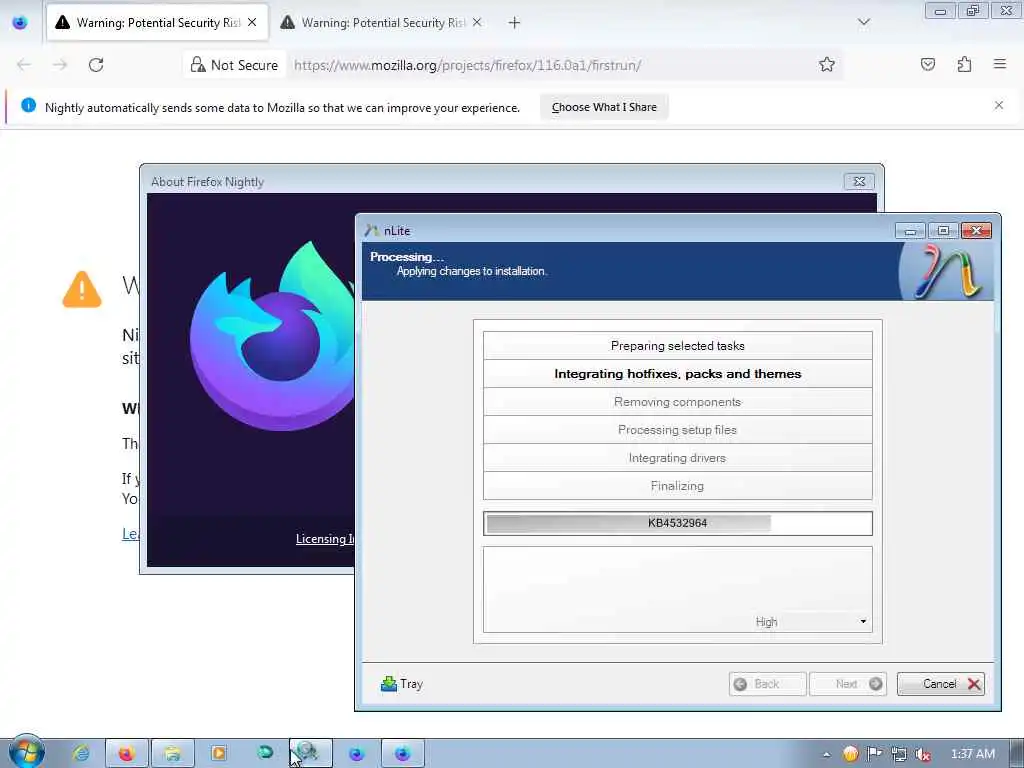The image size is (1024, 768).
Task: Click the orange shield tray icon
Action: [850, 754]
